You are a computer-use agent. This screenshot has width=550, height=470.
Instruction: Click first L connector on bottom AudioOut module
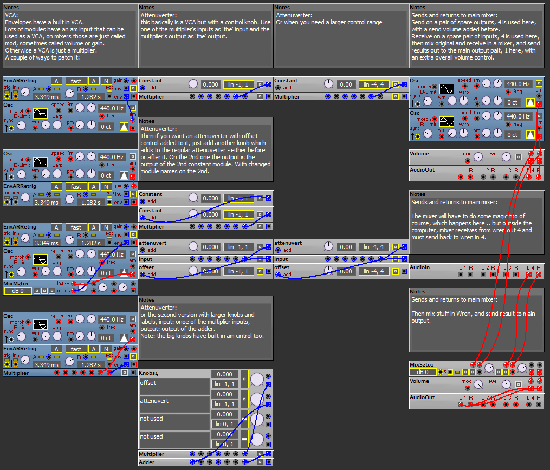461,404
